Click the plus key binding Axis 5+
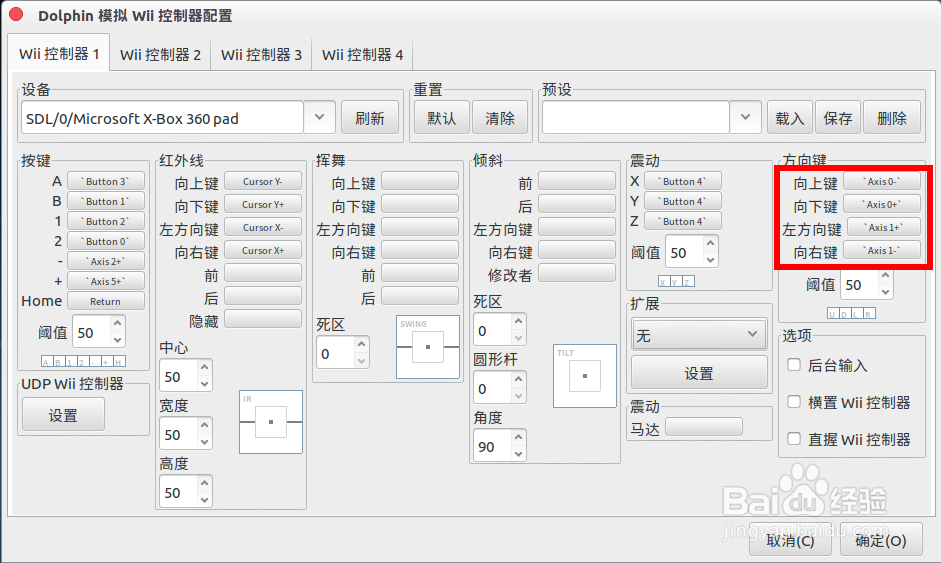The width and height of the screenshot is (941, 563). click(x=106, y=281)
